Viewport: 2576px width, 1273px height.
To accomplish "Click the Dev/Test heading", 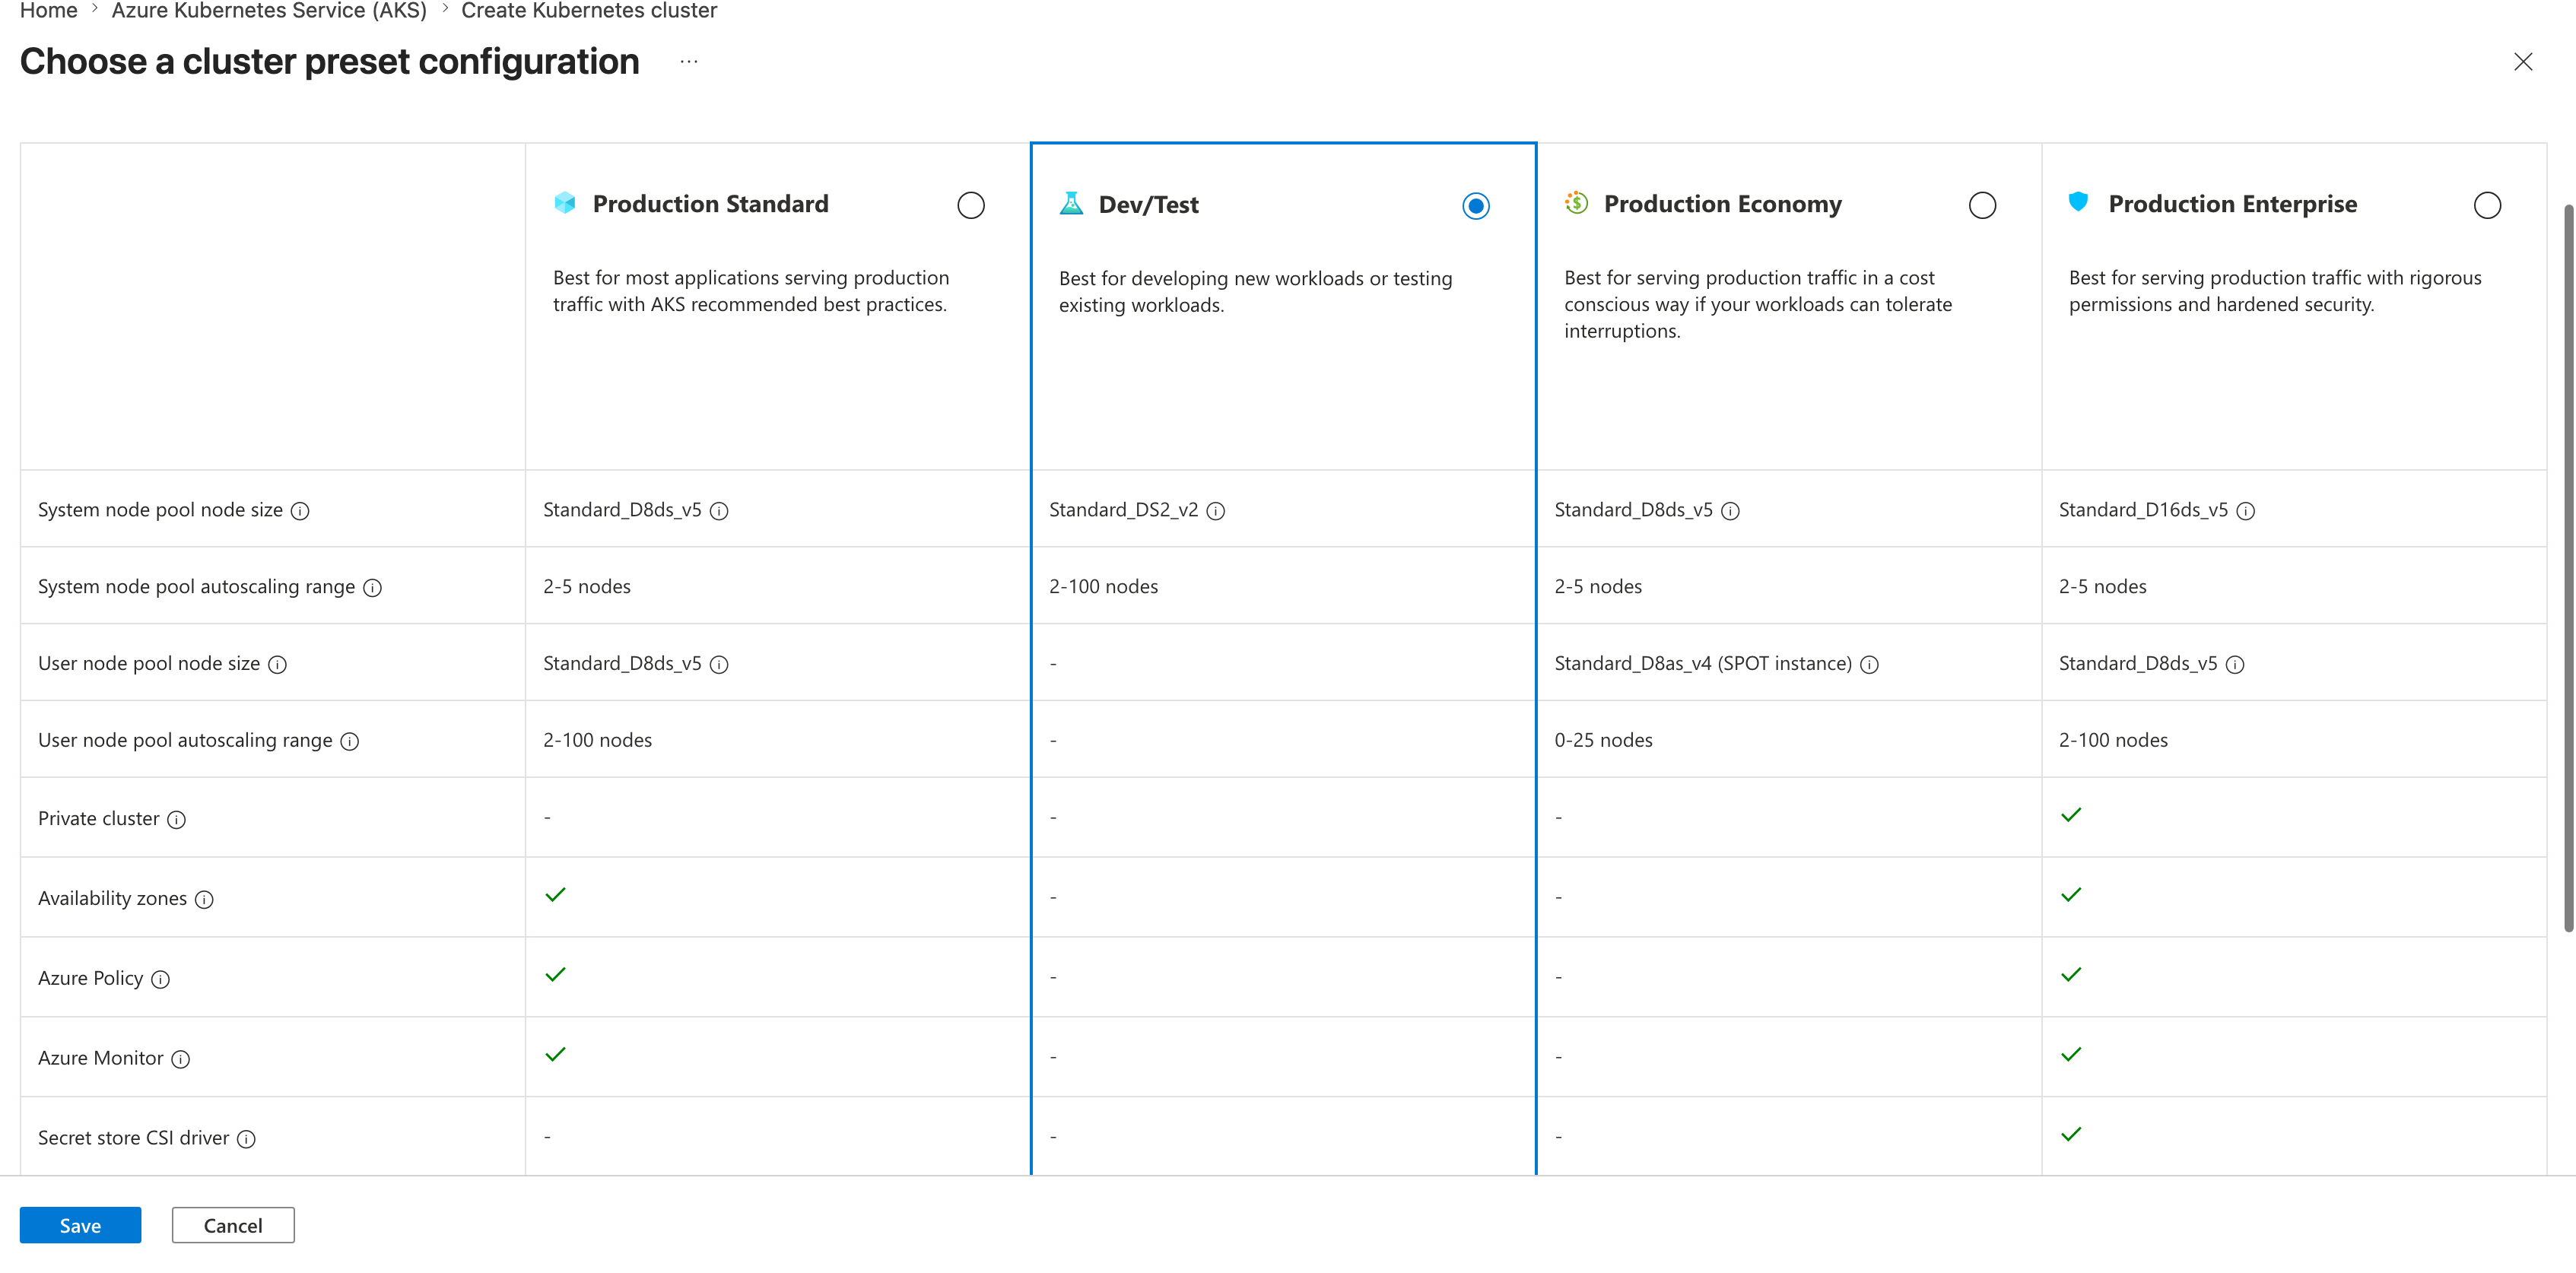I will 1148,205.
